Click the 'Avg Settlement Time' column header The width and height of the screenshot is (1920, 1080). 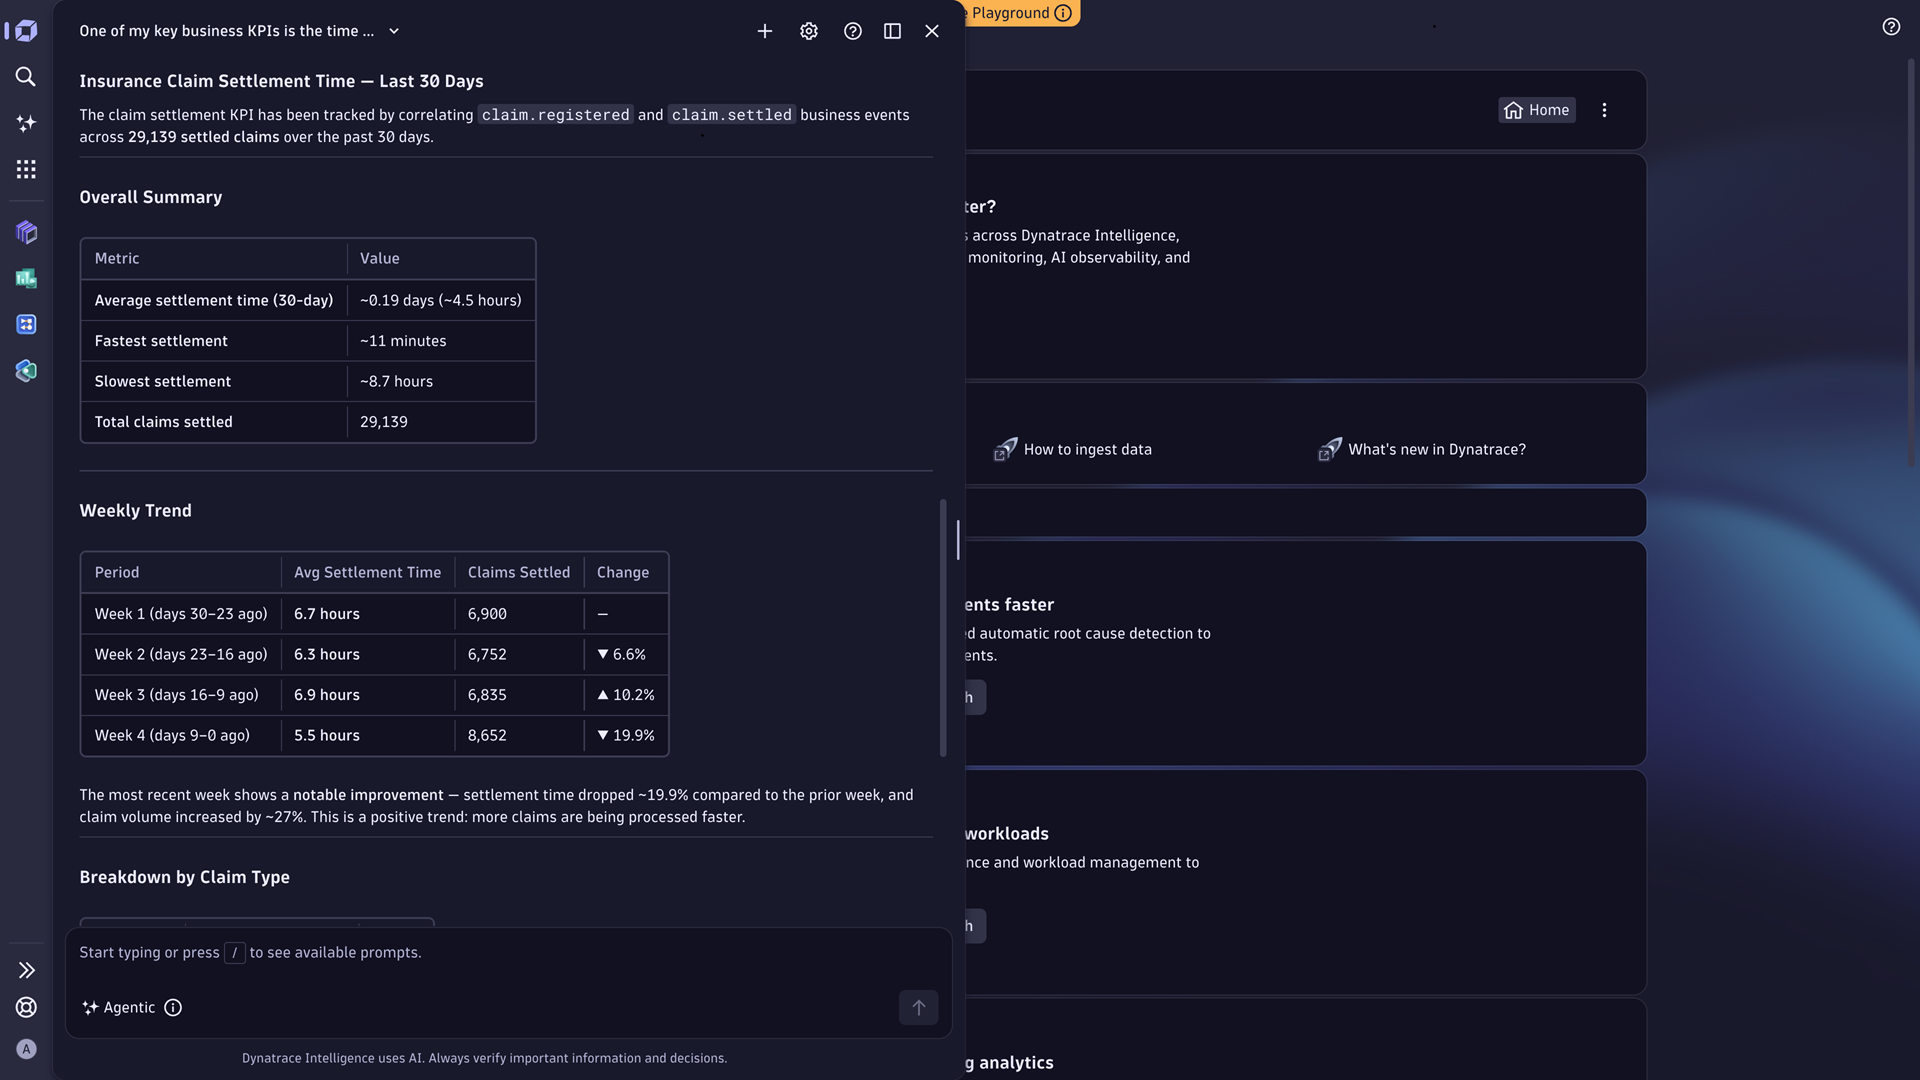[367, 573]
